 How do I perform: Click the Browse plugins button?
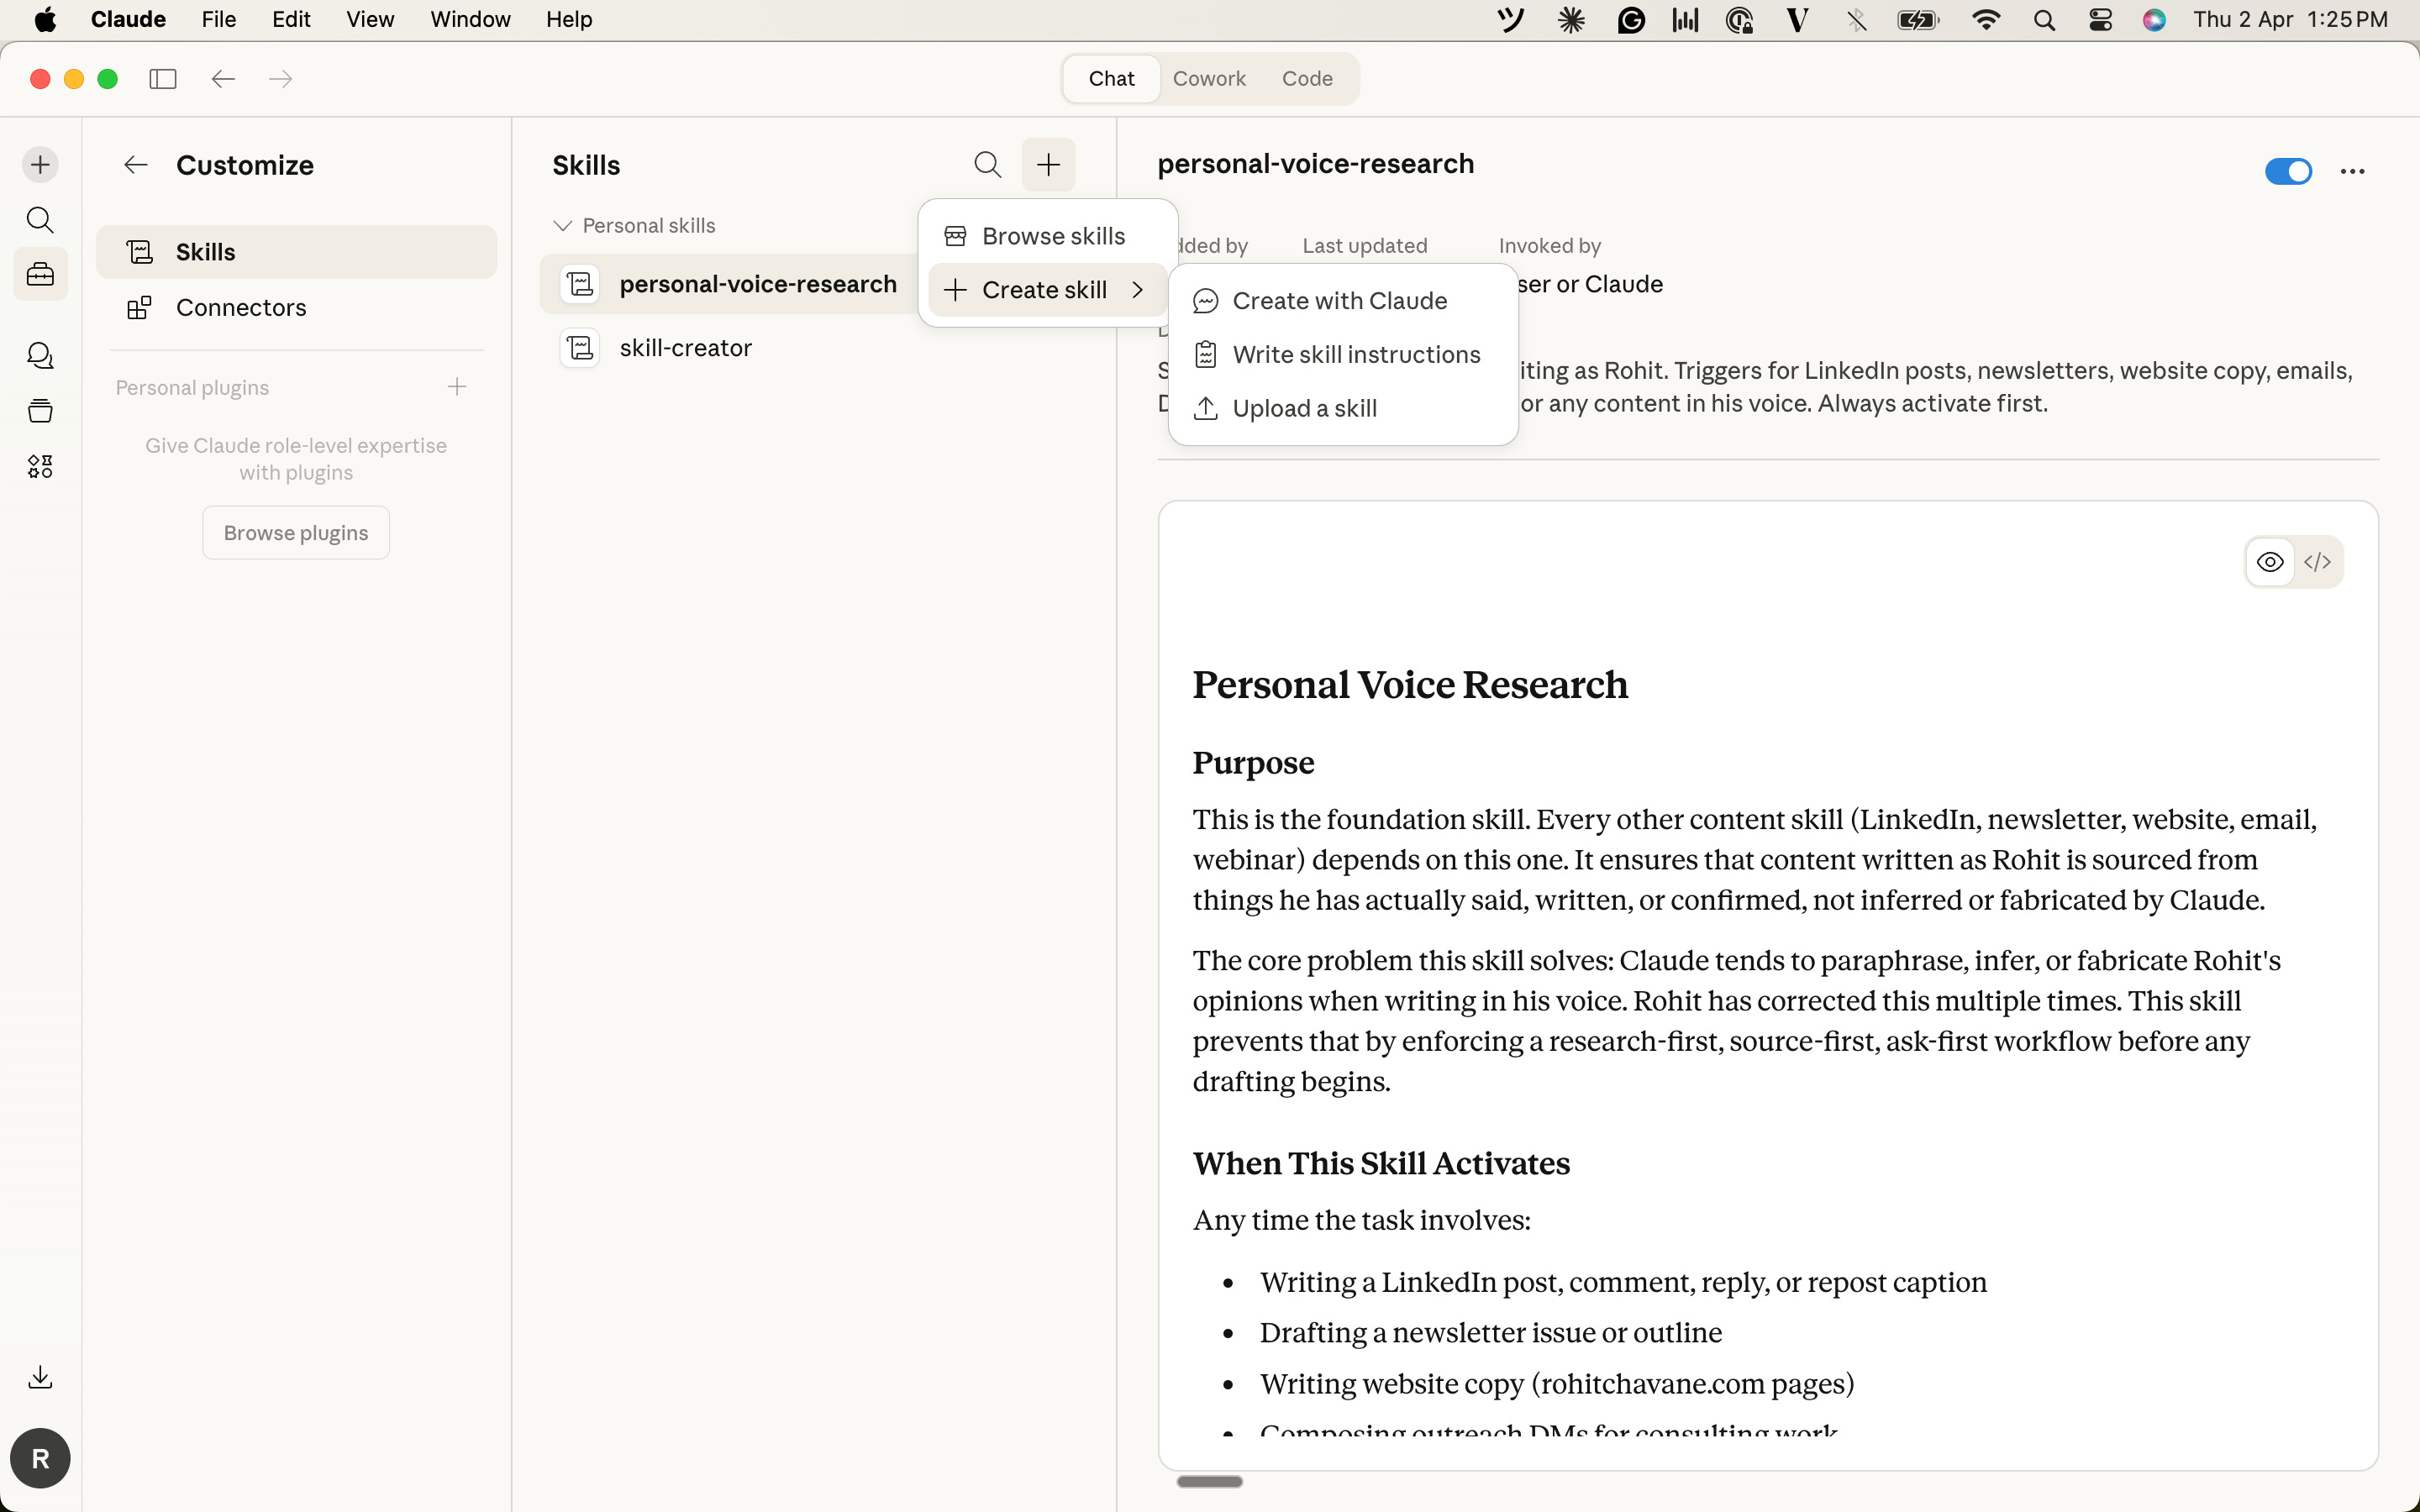pos(296,533)
